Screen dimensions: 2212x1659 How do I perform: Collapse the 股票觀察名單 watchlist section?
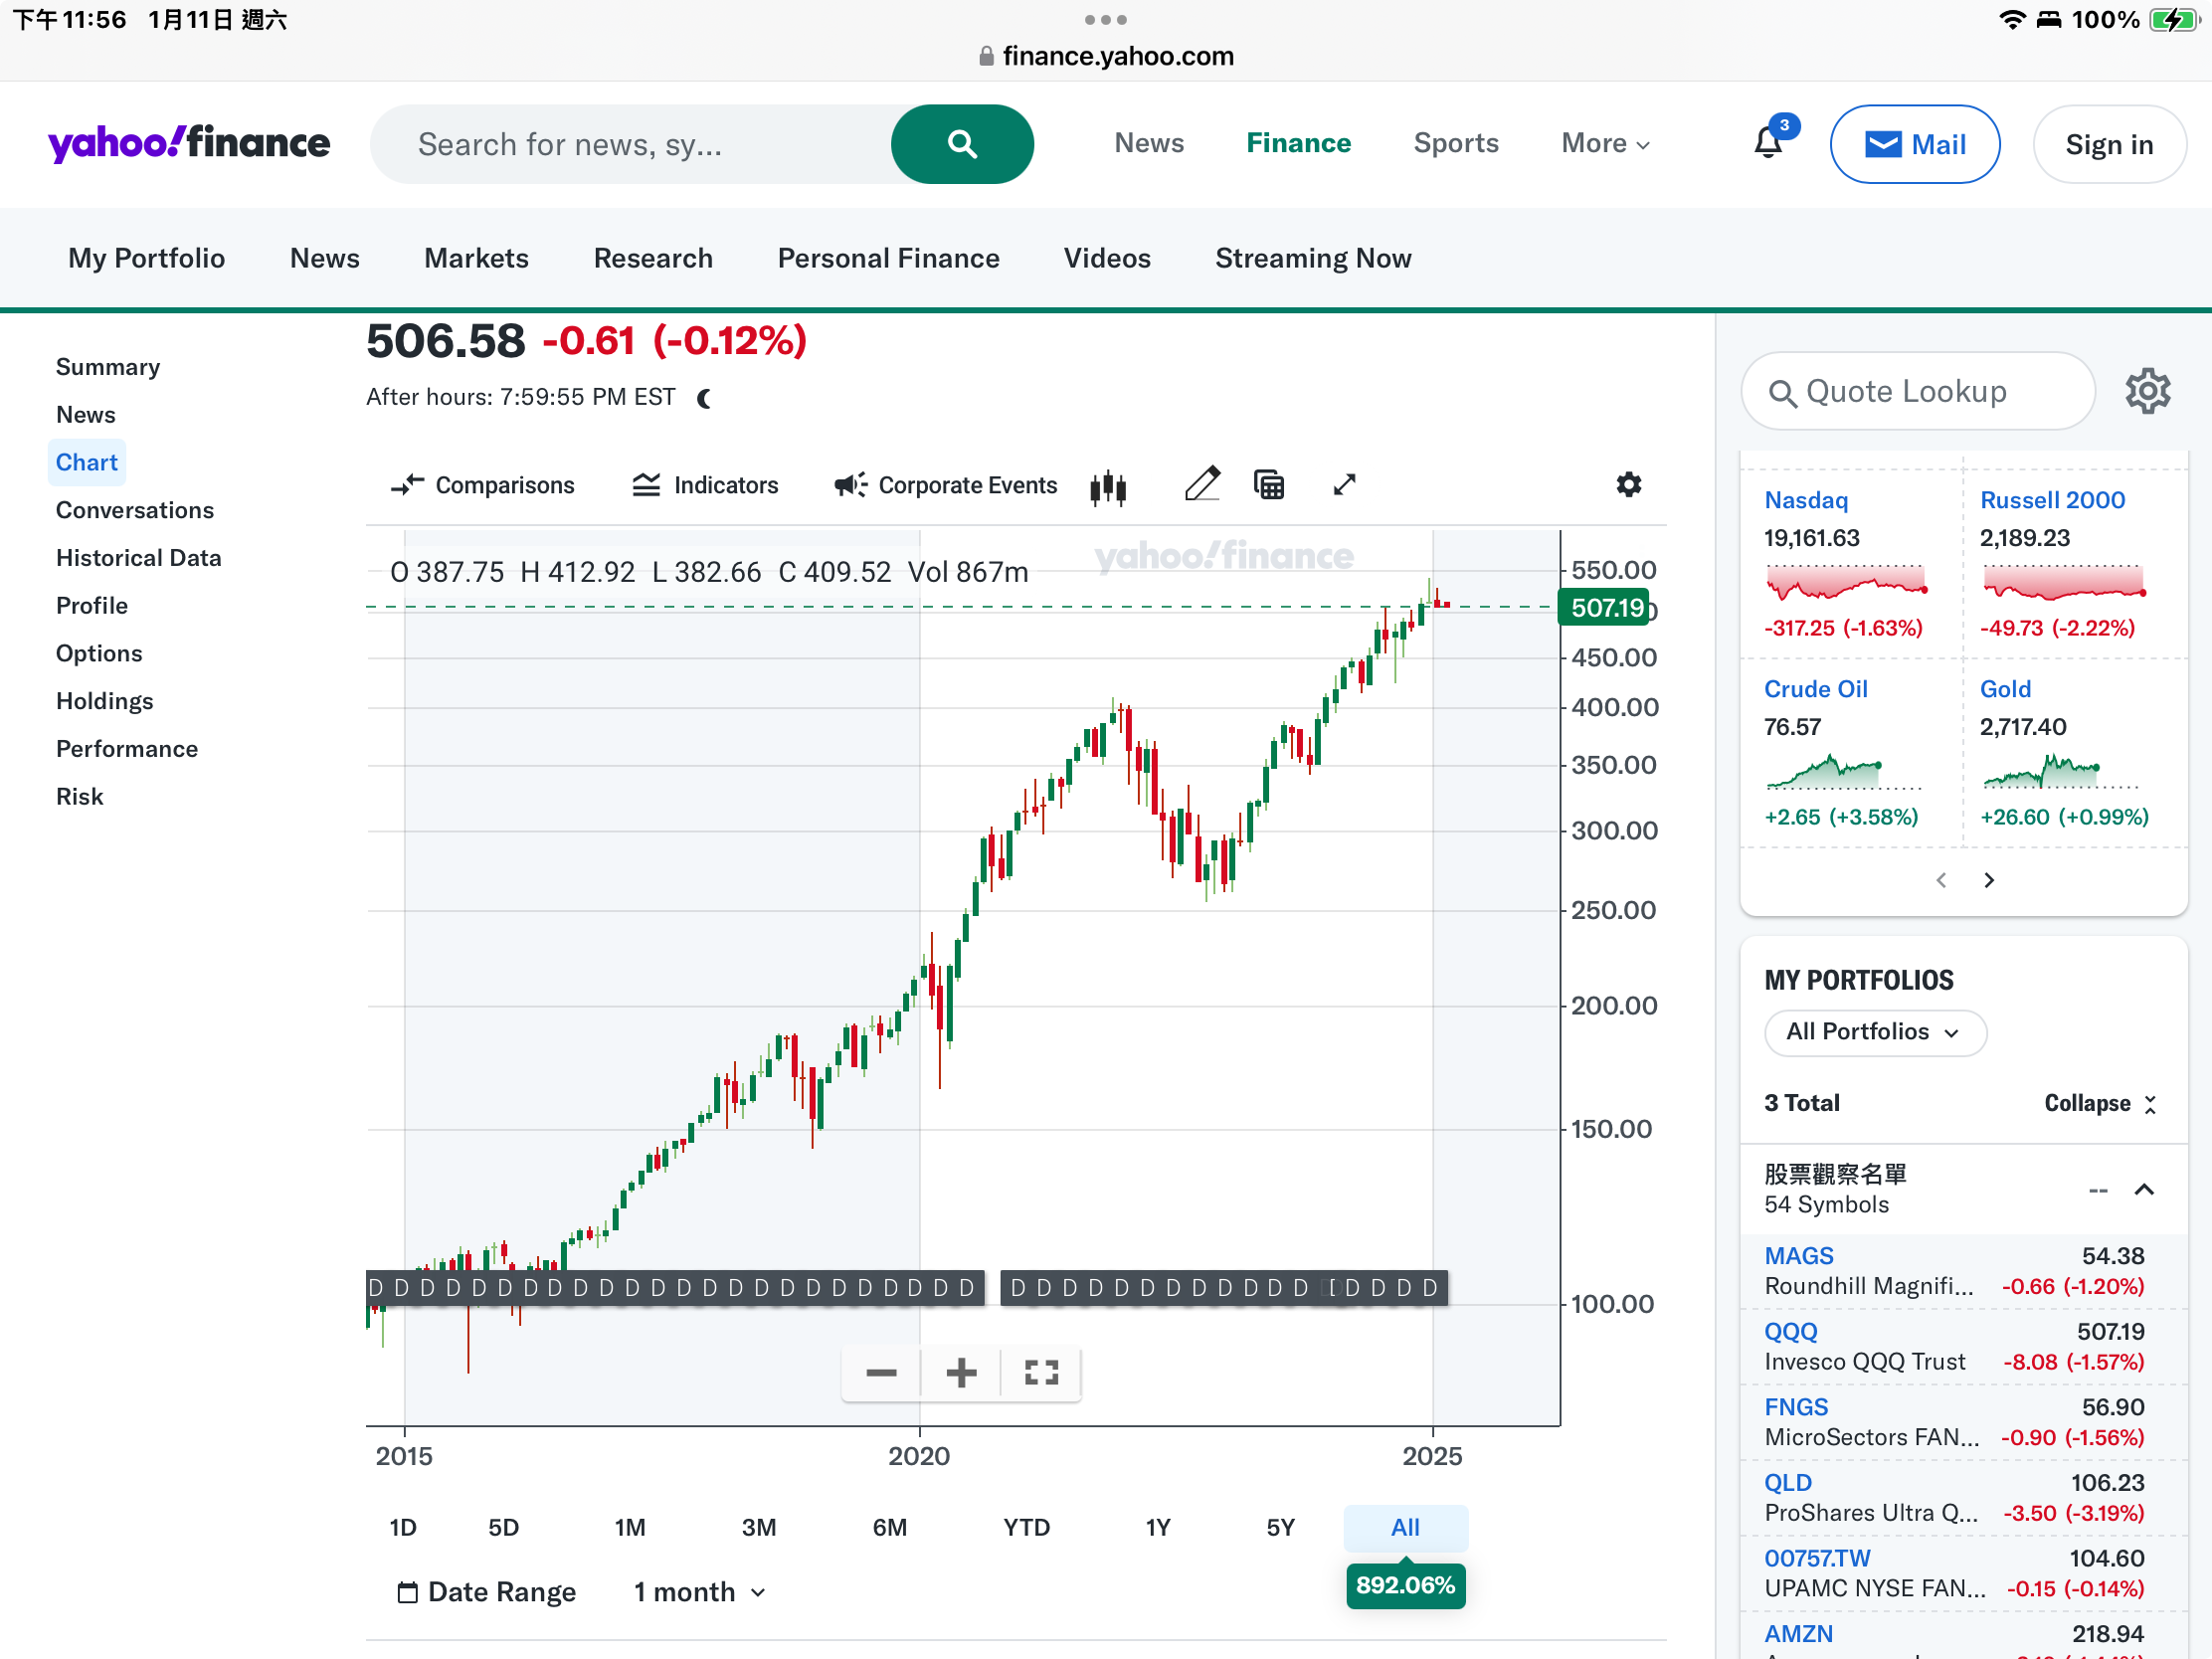coord(2144,1190)
